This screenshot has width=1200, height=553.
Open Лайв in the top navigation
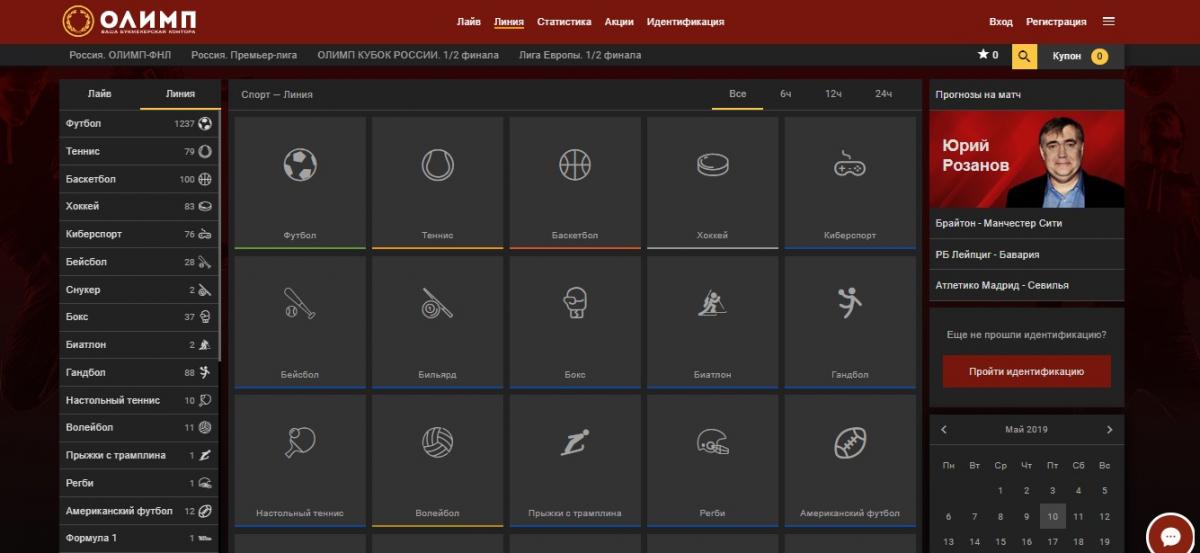(x=468, y=21)
